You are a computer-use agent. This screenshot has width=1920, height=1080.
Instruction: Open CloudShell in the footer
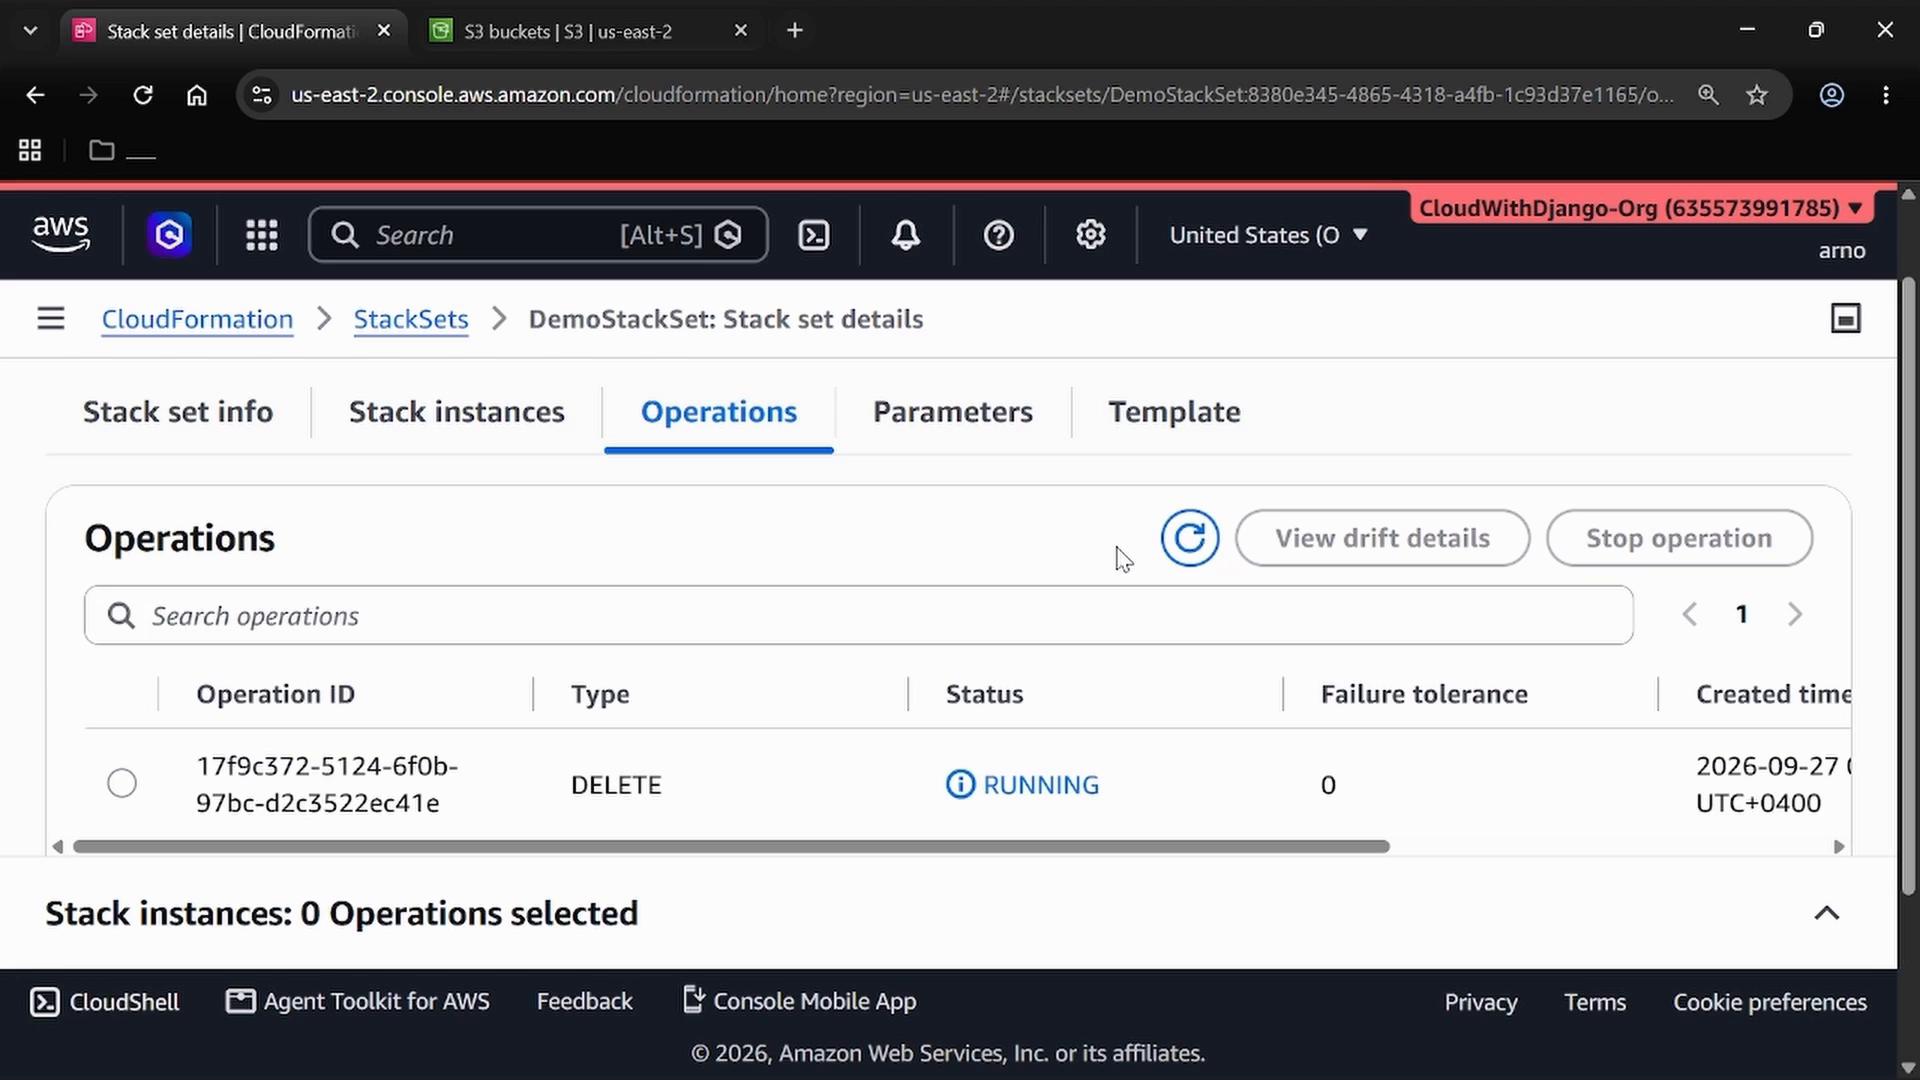[x=105, y=1002]
